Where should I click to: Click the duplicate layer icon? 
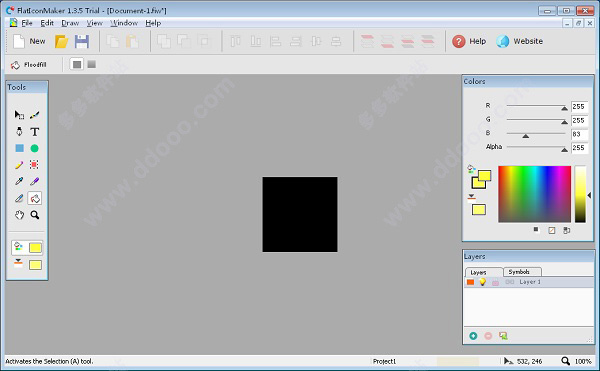[x=503, y=336]
